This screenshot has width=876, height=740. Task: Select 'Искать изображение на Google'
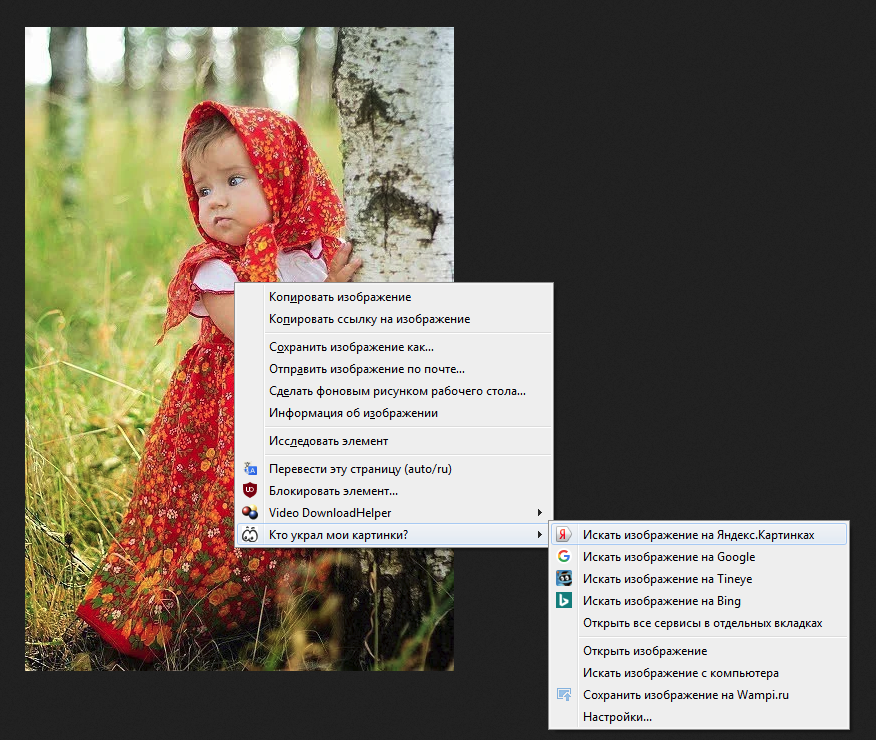coord(699,556)
